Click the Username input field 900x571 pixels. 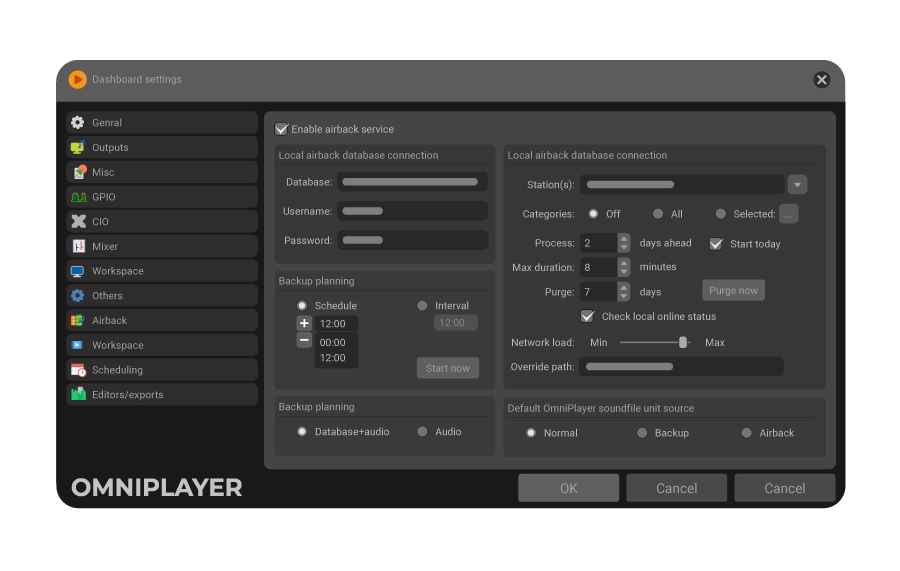pos(412,211)
